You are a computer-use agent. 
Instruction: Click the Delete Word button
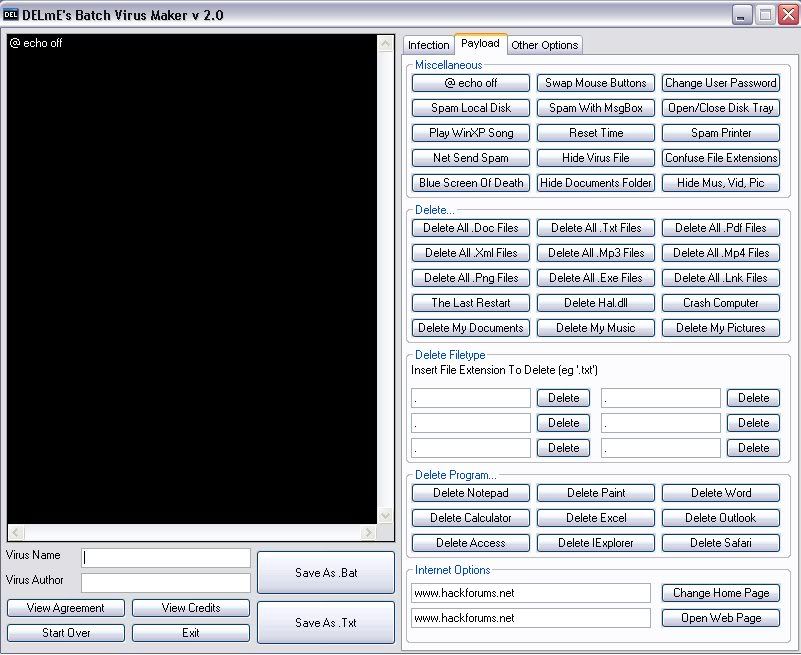pos(721,494)
